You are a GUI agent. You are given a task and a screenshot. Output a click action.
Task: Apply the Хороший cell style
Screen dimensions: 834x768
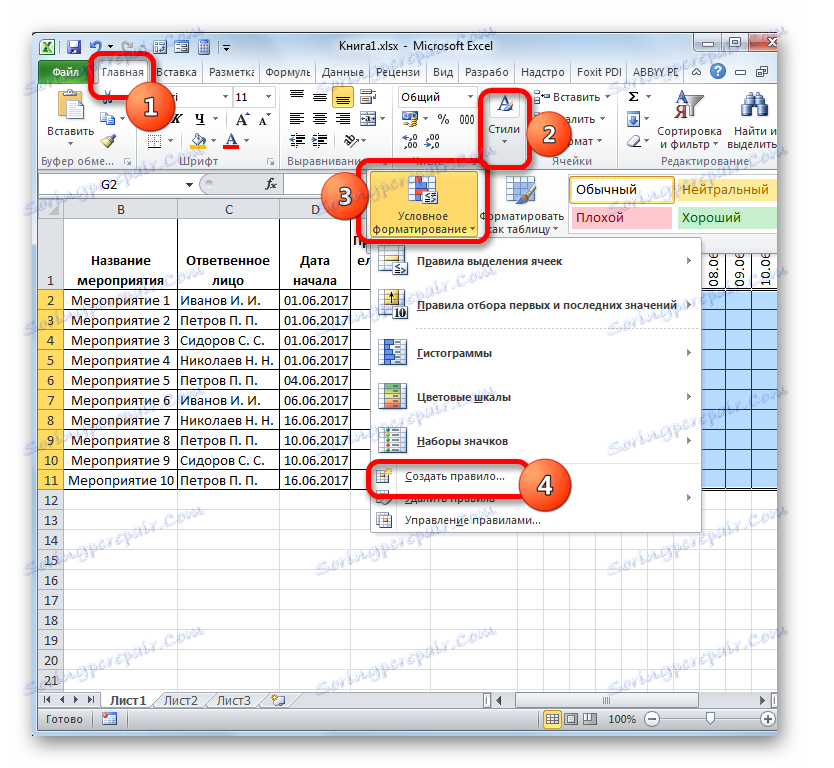coord(727,218)
